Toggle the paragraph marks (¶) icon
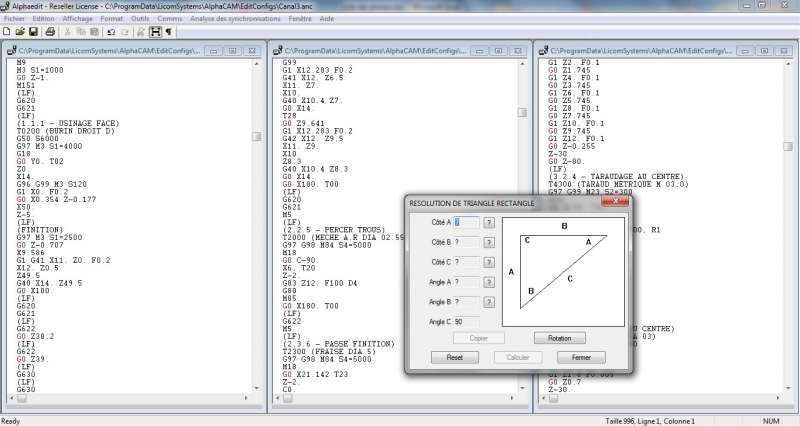 pos(169,32)
